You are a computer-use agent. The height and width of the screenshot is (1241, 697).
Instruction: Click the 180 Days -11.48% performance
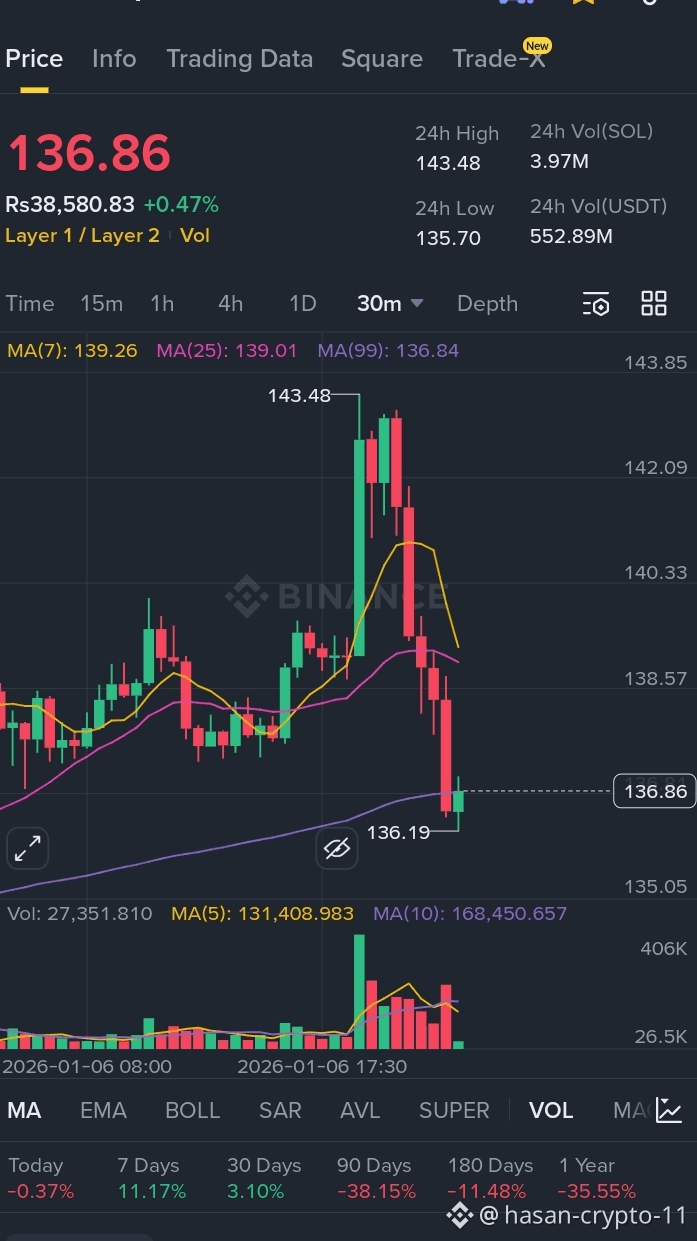pyautogui.click(x=490, y=1178)
